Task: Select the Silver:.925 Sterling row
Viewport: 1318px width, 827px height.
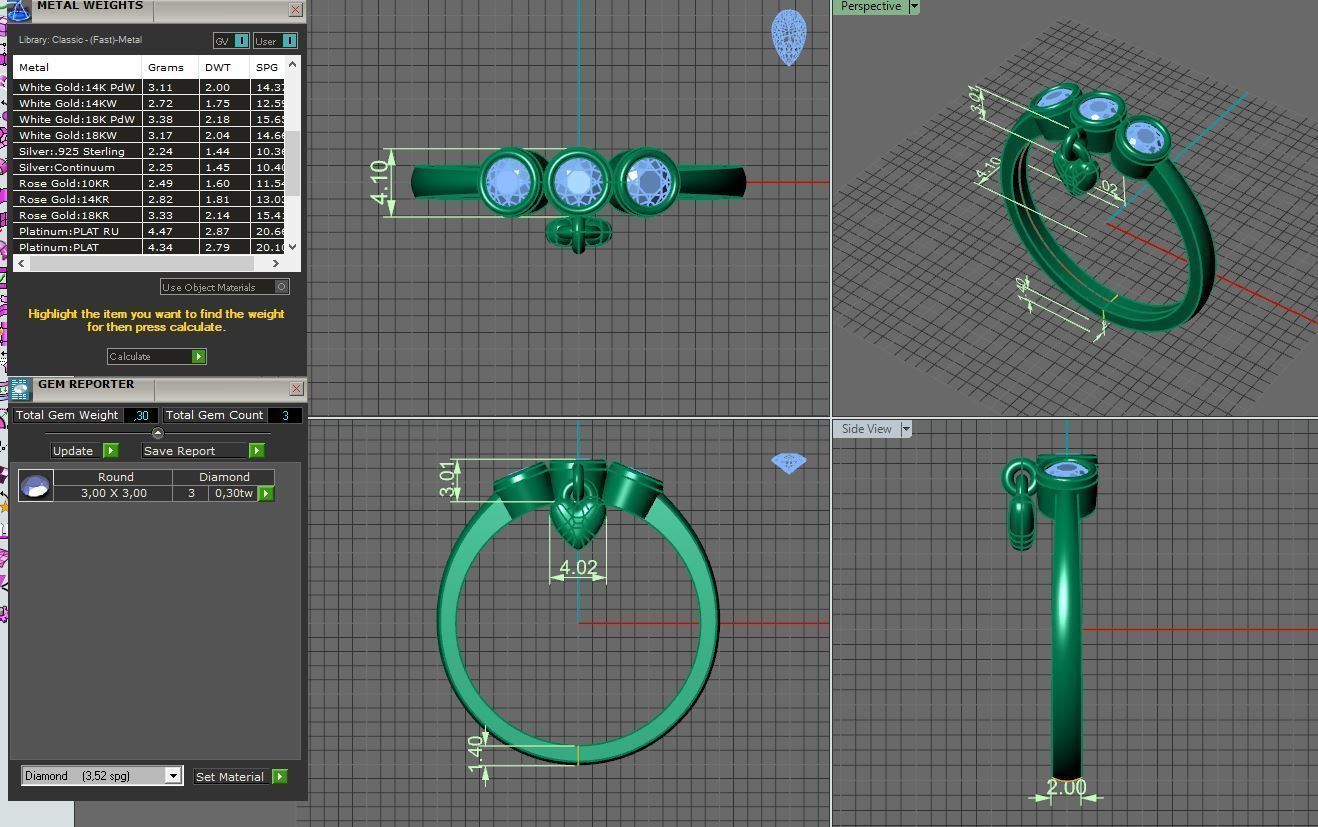Action: pos(150,151)
